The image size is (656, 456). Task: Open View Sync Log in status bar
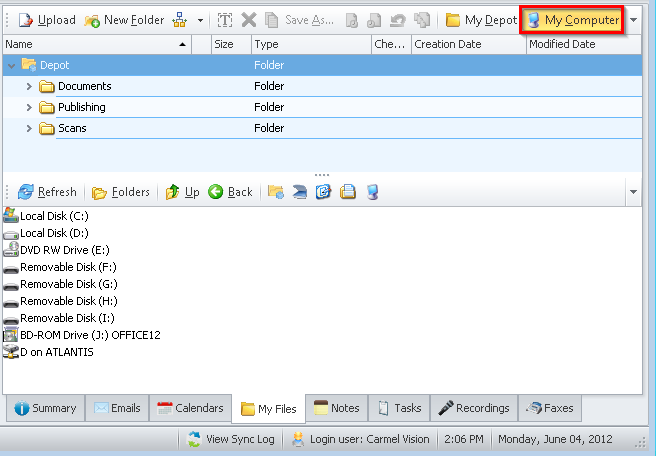click(x=230, y=439)
